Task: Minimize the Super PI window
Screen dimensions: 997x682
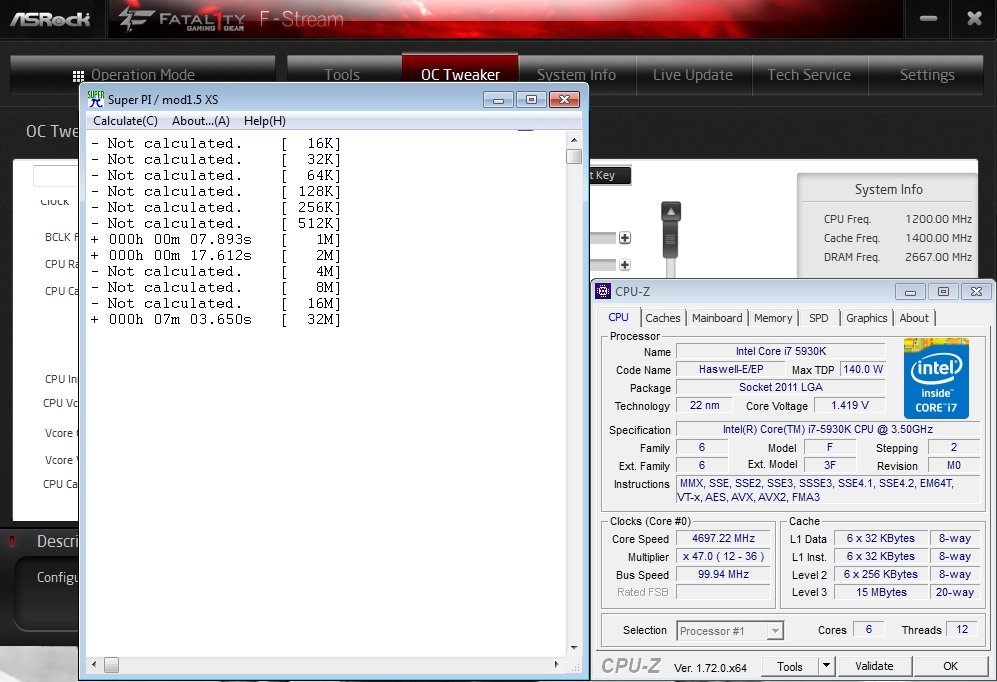Action: coord(498,100)
